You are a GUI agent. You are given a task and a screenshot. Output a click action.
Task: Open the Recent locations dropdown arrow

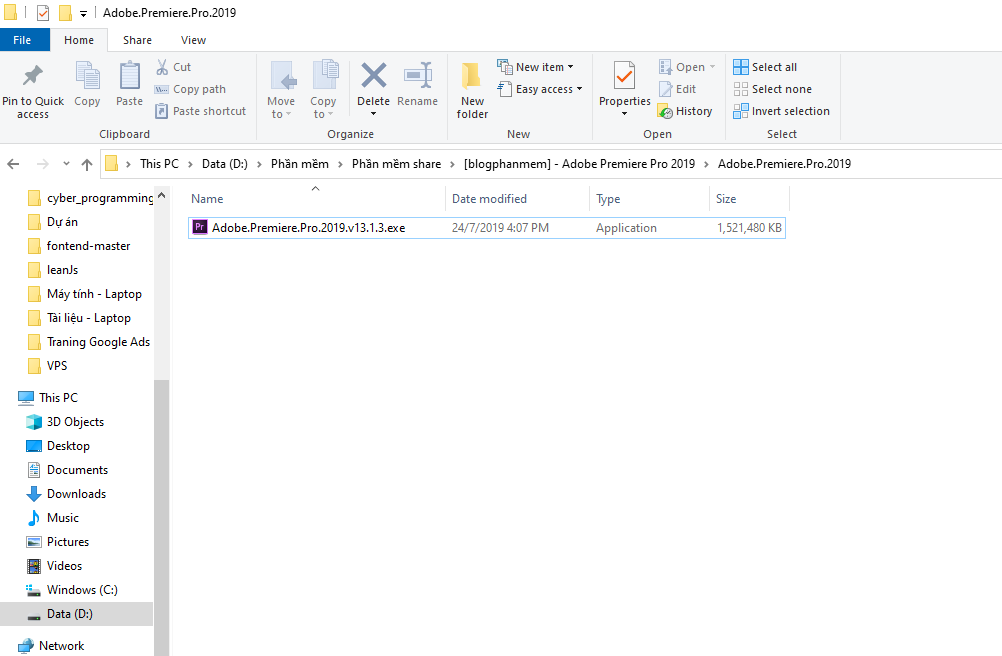point(66,164)
